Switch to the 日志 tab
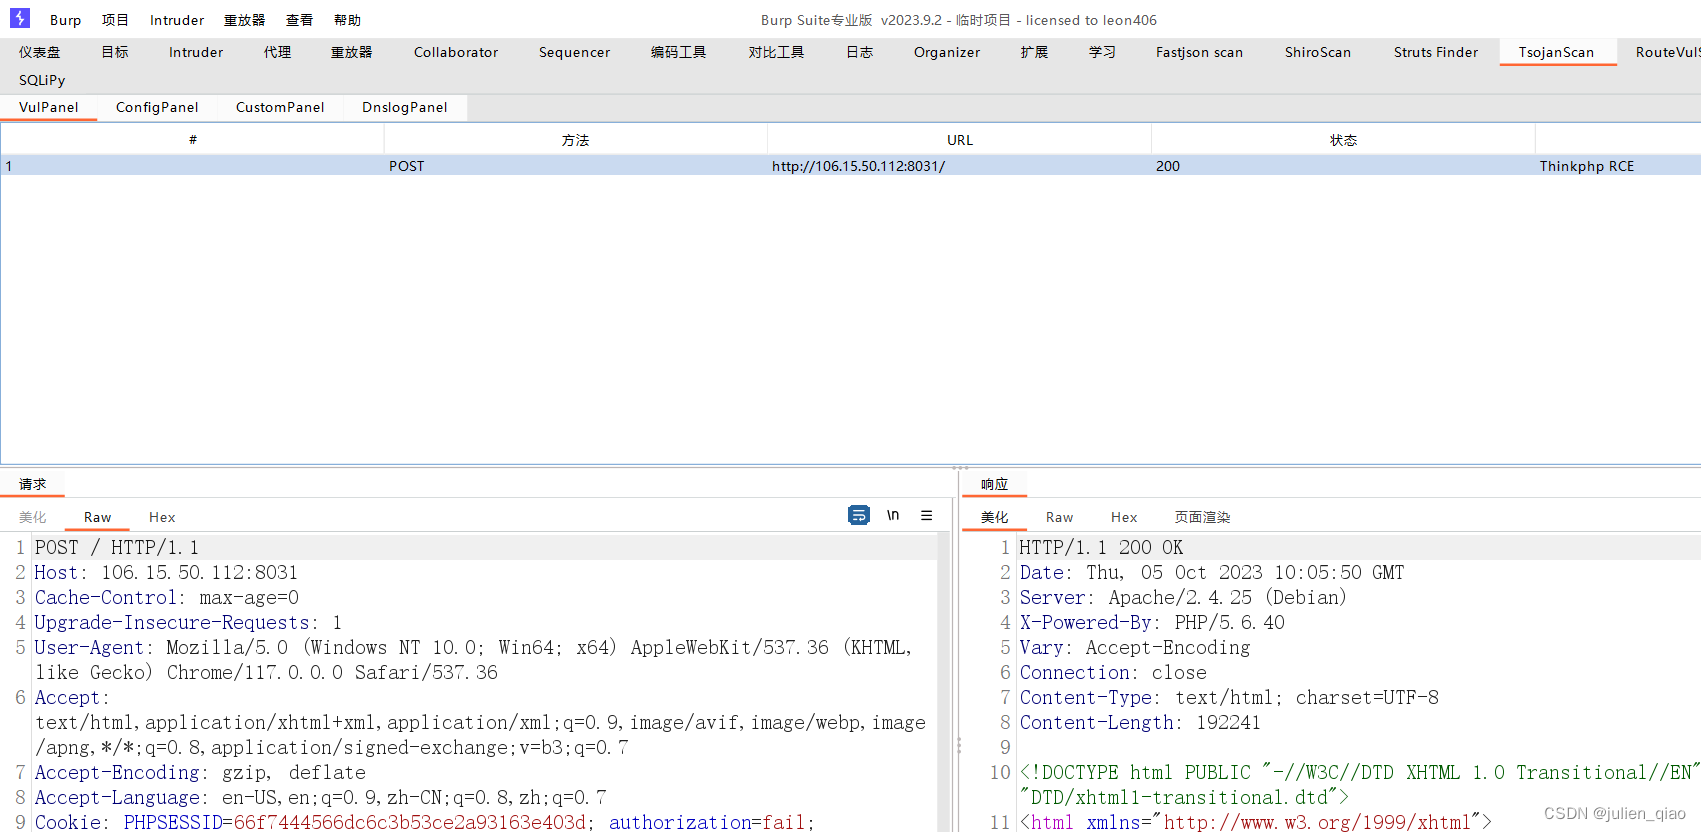The image size is (1701, 832). 859,52
